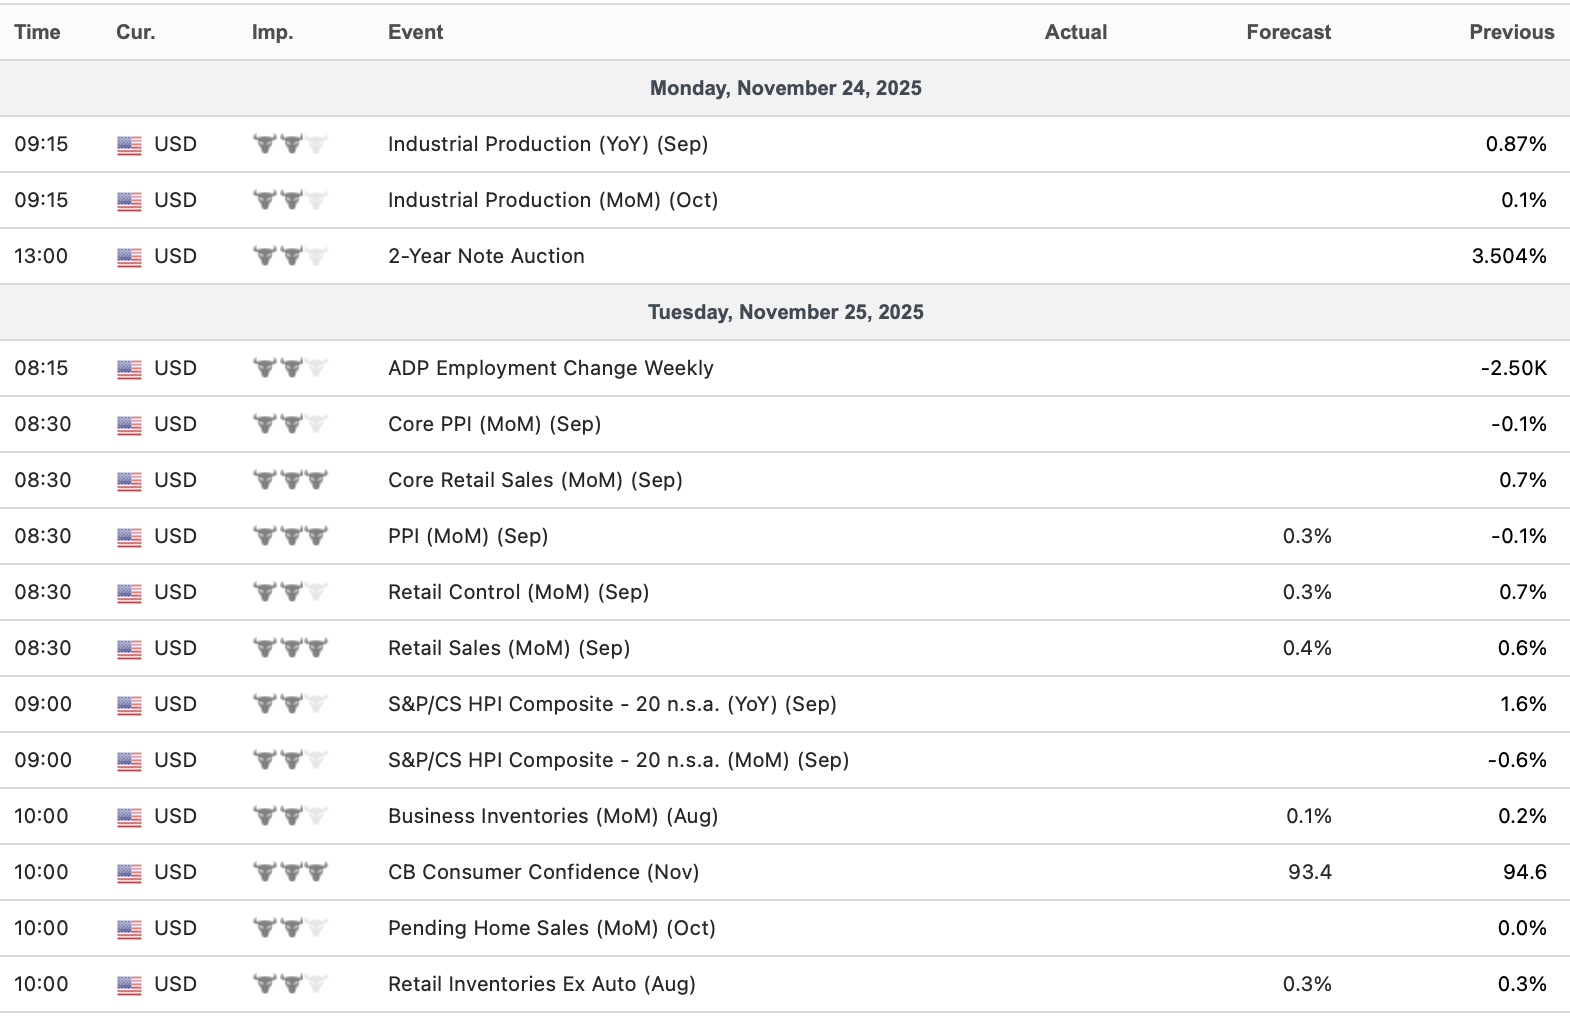Click the bull importance icons for CB Consumer Confidence

(x=290, y=872)
